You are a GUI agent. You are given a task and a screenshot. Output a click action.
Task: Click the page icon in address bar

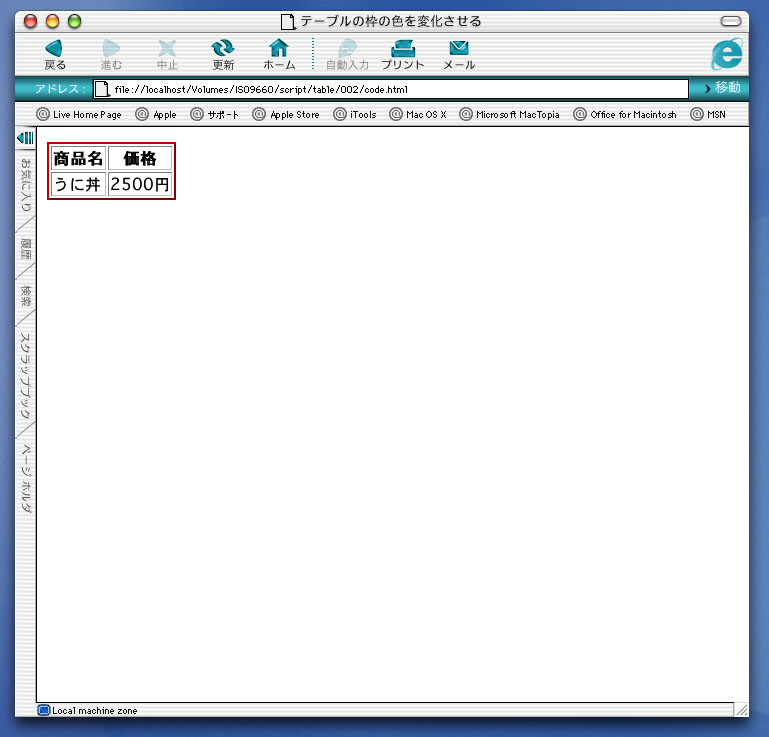[102, 89]
